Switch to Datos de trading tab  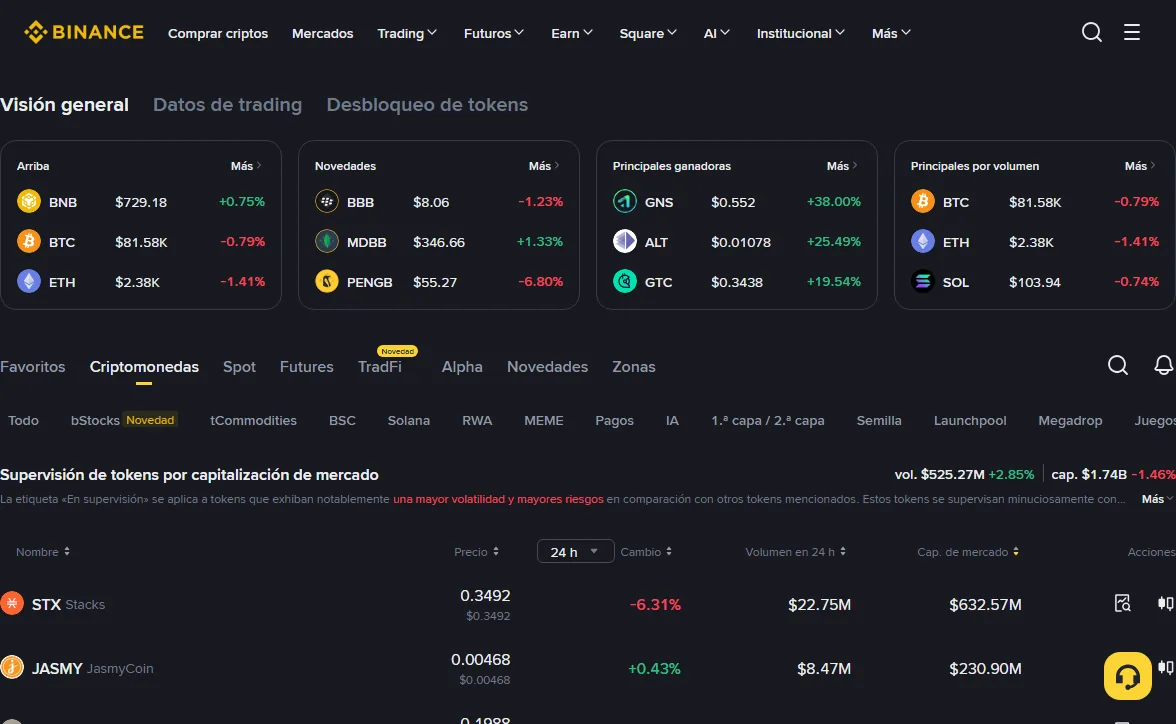(227, 104)
